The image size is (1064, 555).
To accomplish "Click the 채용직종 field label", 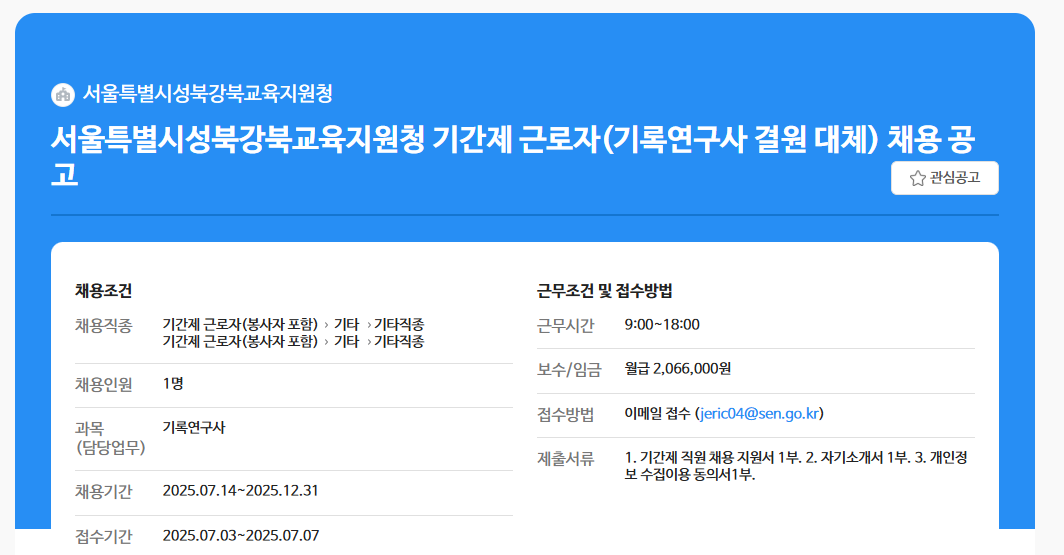I will coord(103,325).
